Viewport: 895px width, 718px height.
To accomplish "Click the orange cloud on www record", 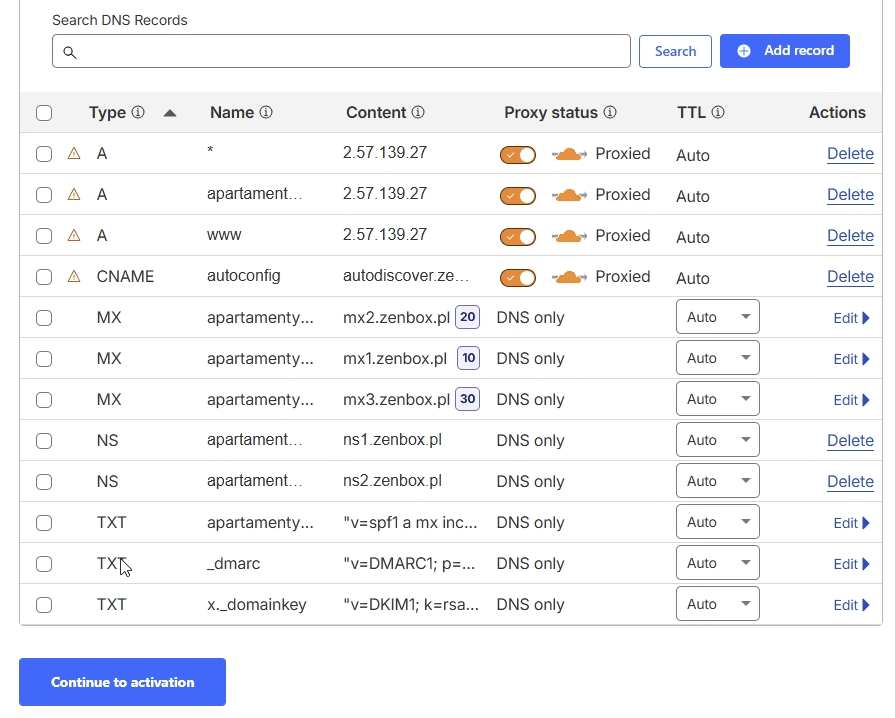I will tap(569, 236).
